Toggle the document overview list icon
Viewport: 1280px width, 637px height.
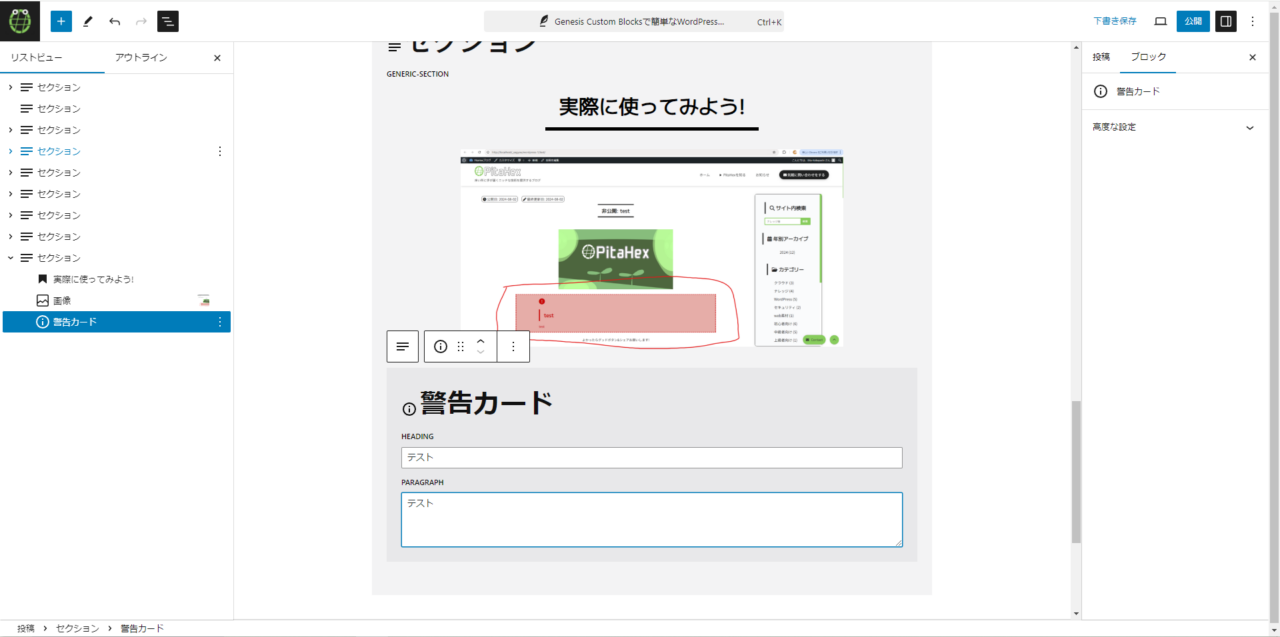pyautogui.click(x=168, y=21)
